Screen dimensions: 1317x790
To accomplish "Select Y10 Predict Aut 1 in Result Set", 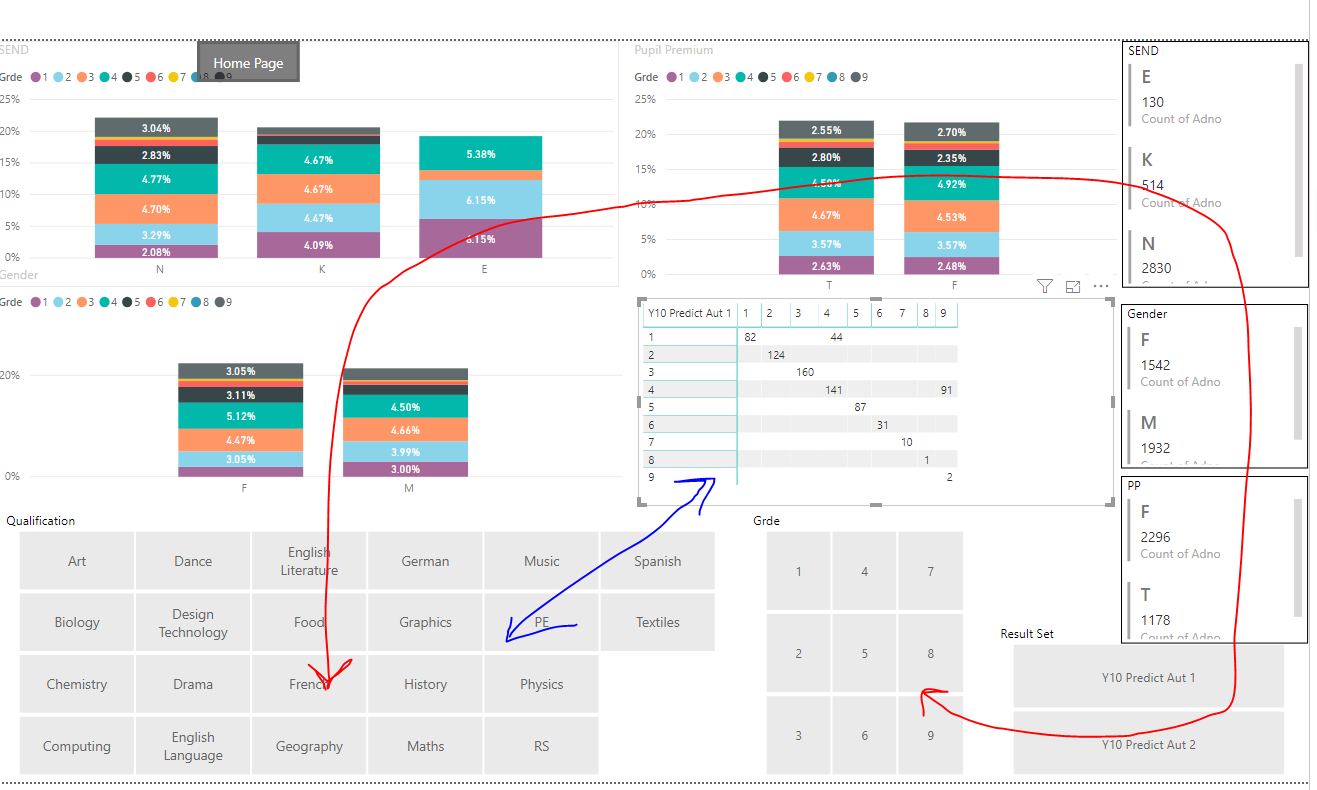I will pos(1148,677).
